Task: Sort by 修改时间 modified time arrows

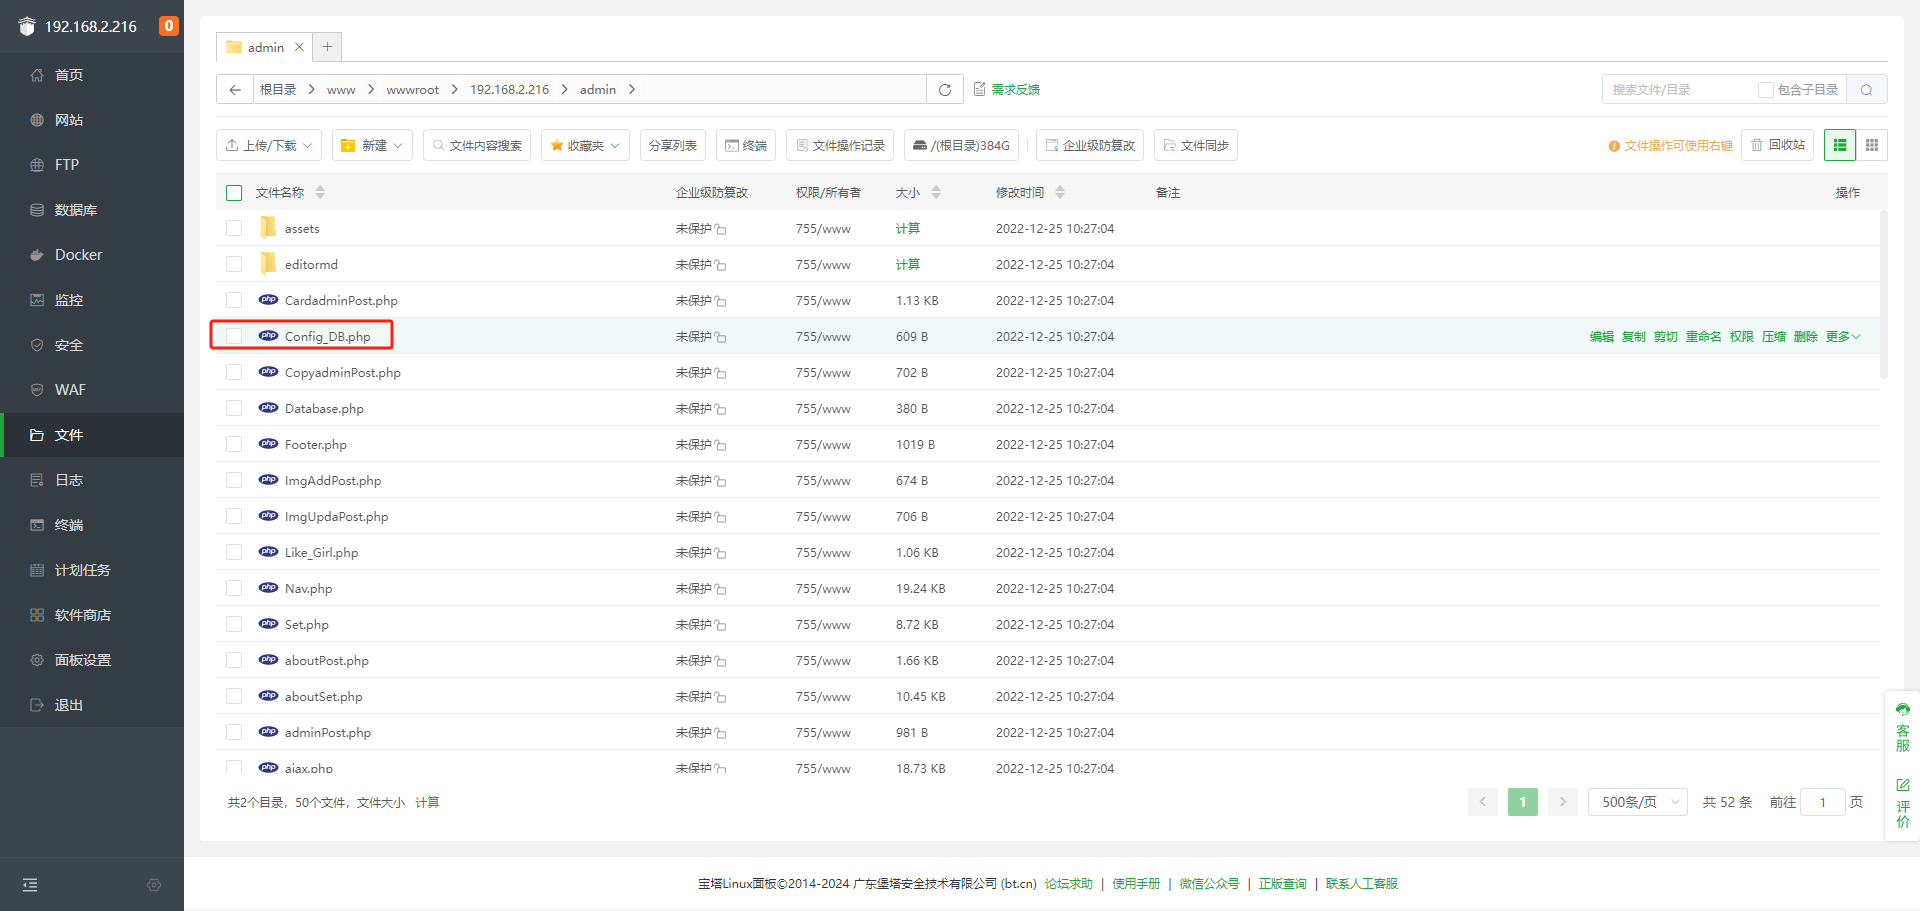Action: (1060, 192)
